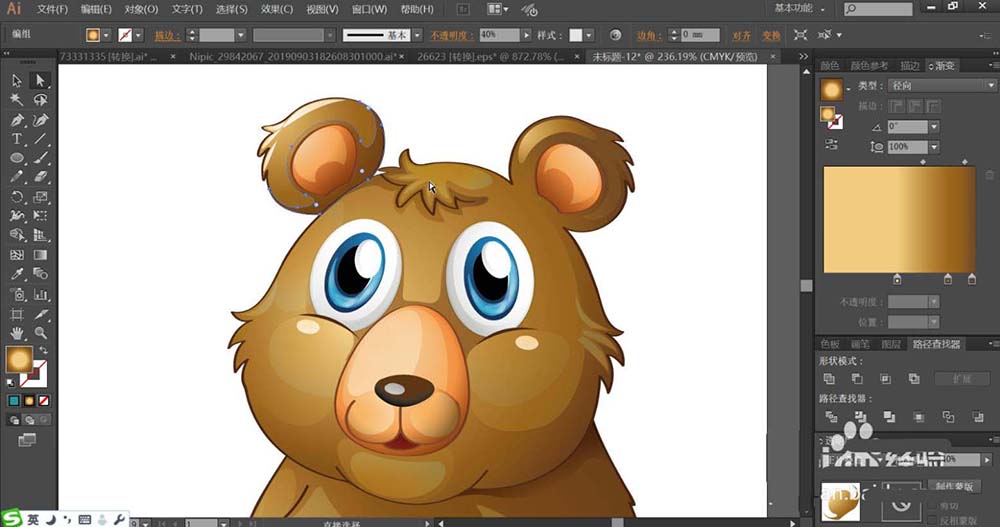The height and width of the screenshot is (527, 1000).
Task: Toggle the 剪切 clip checkbox
Action: pos(934,505)
